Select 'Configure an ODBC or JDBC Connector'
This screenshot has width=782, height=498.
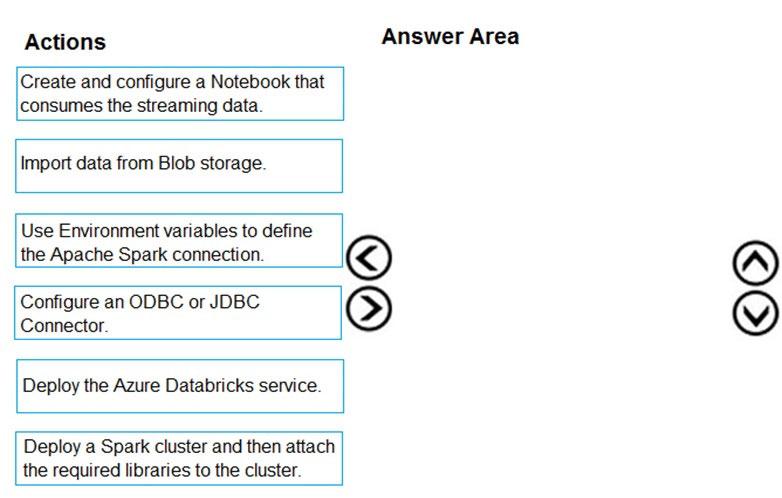(178, 313)
